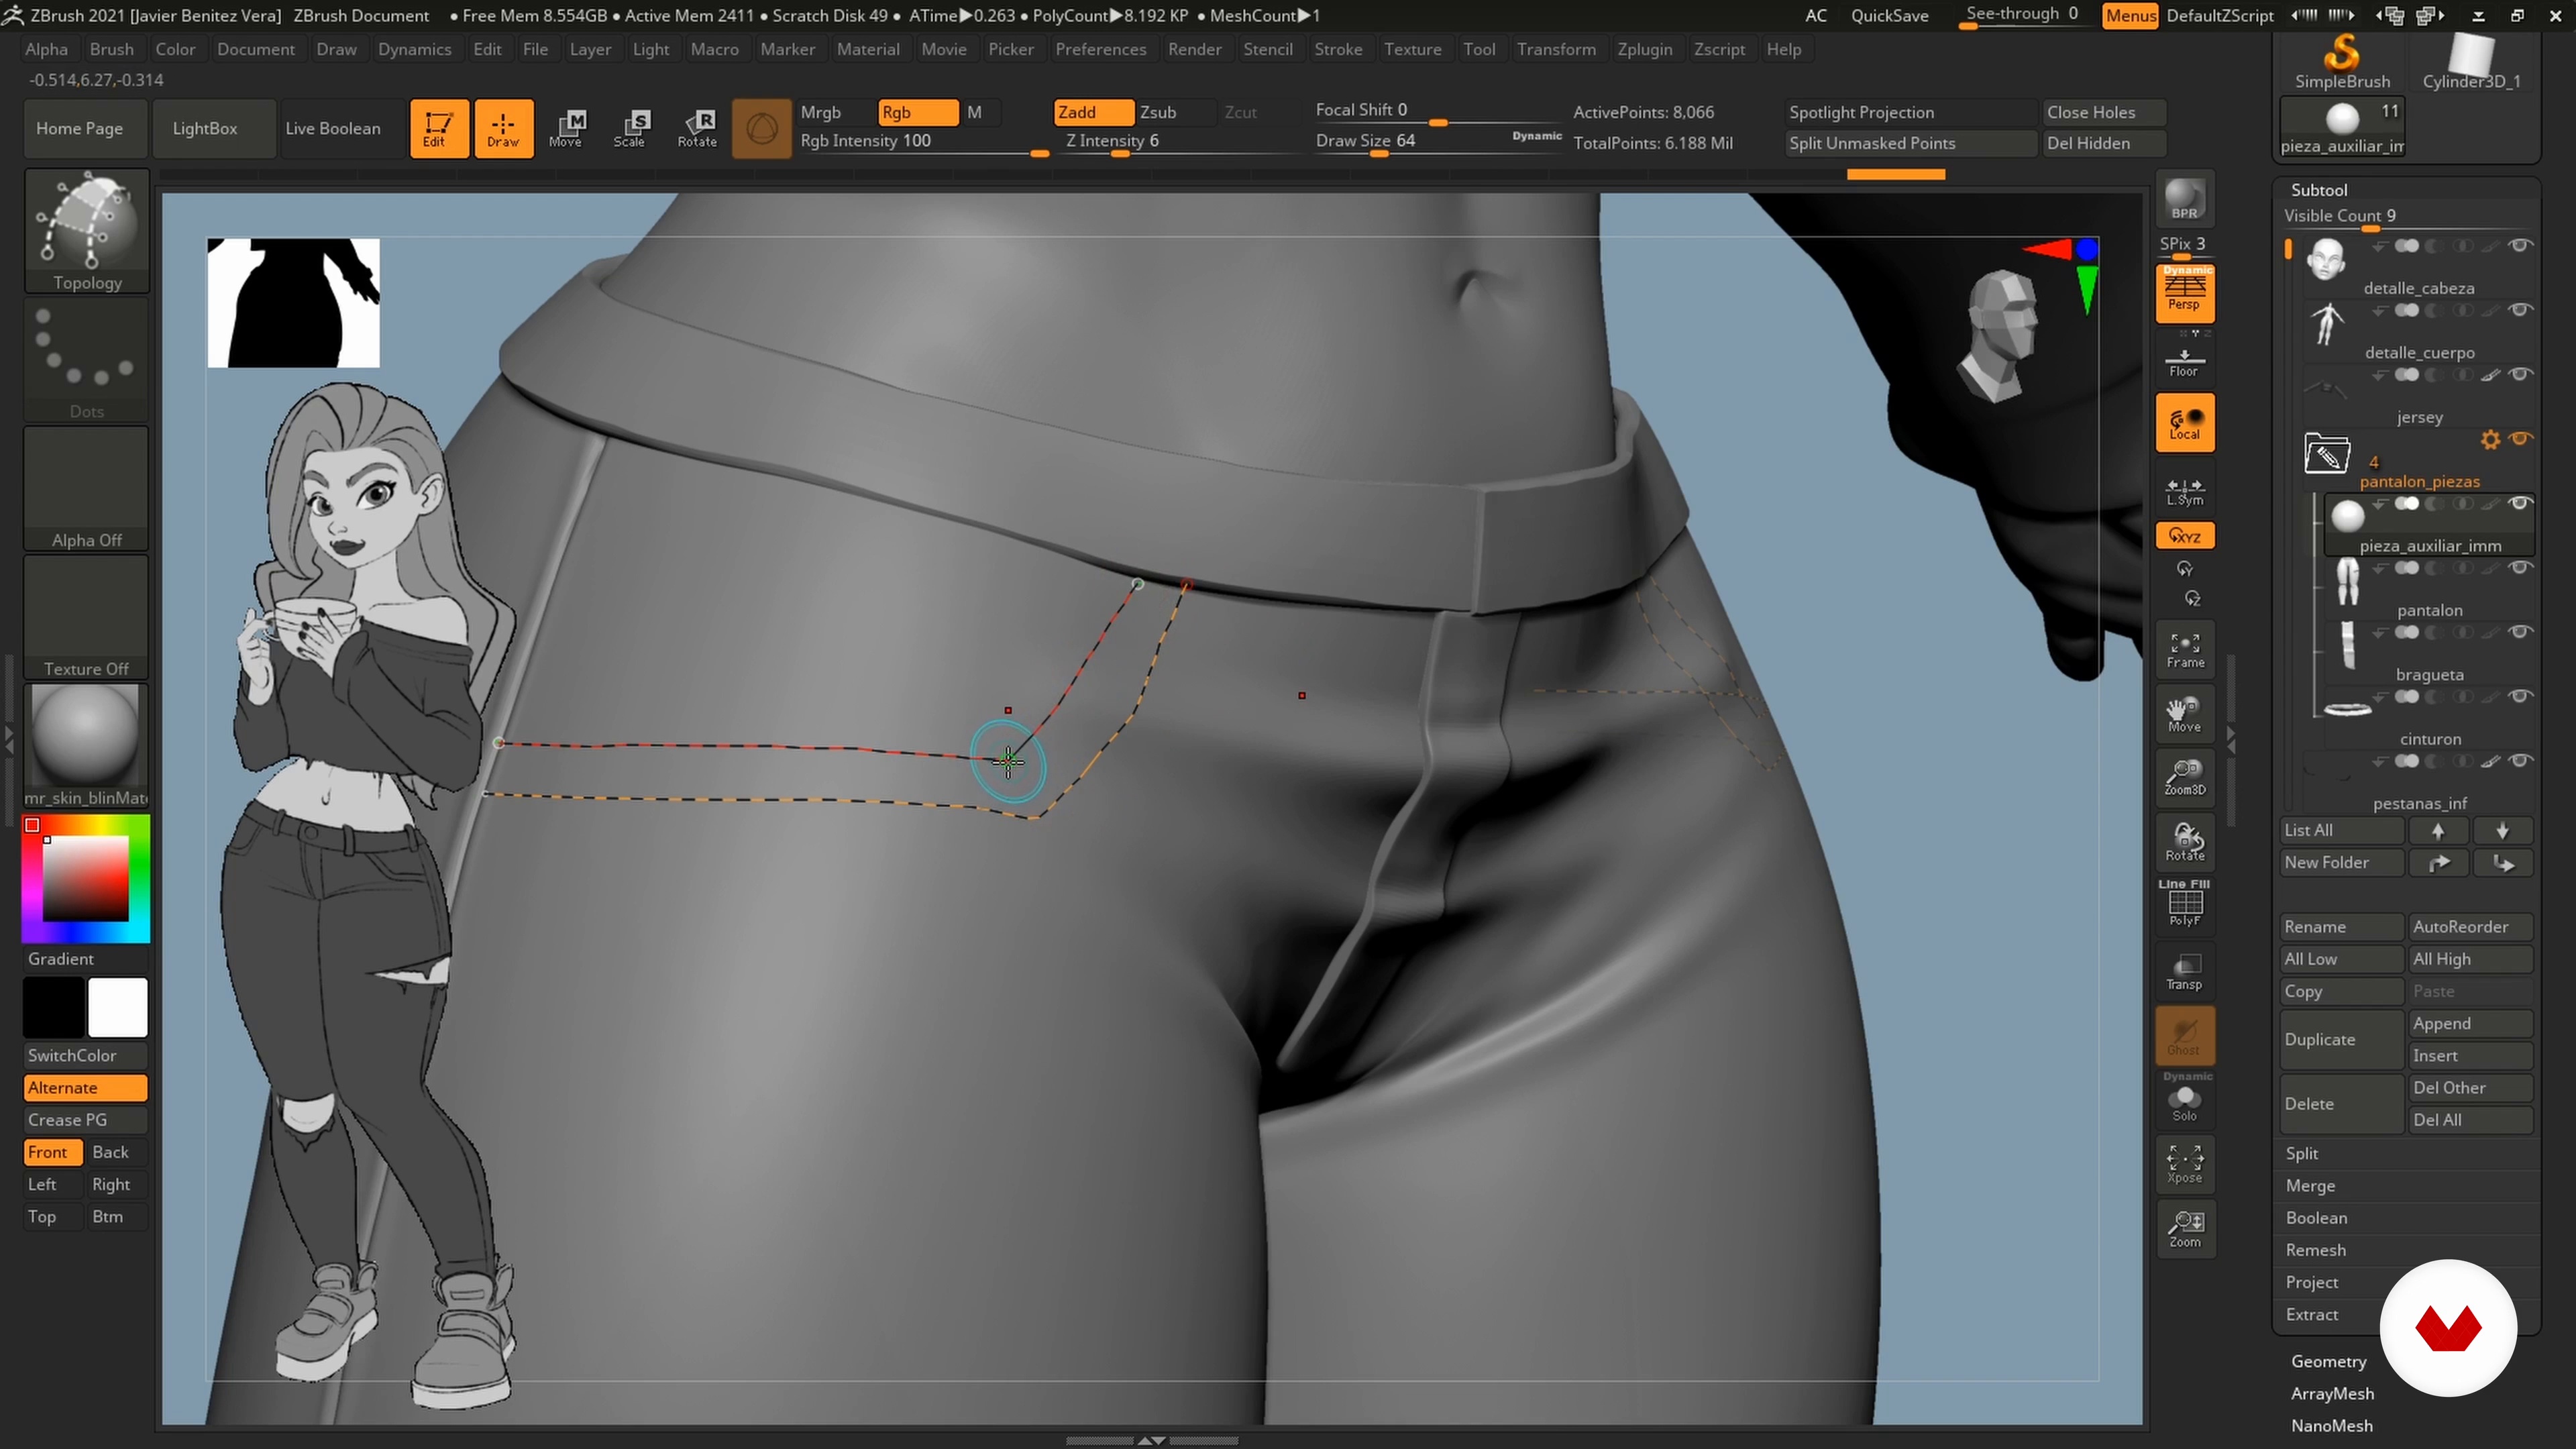2576x1449 pixels.
Task: Click the white secondary color swatch
Action: (118, 1007)
